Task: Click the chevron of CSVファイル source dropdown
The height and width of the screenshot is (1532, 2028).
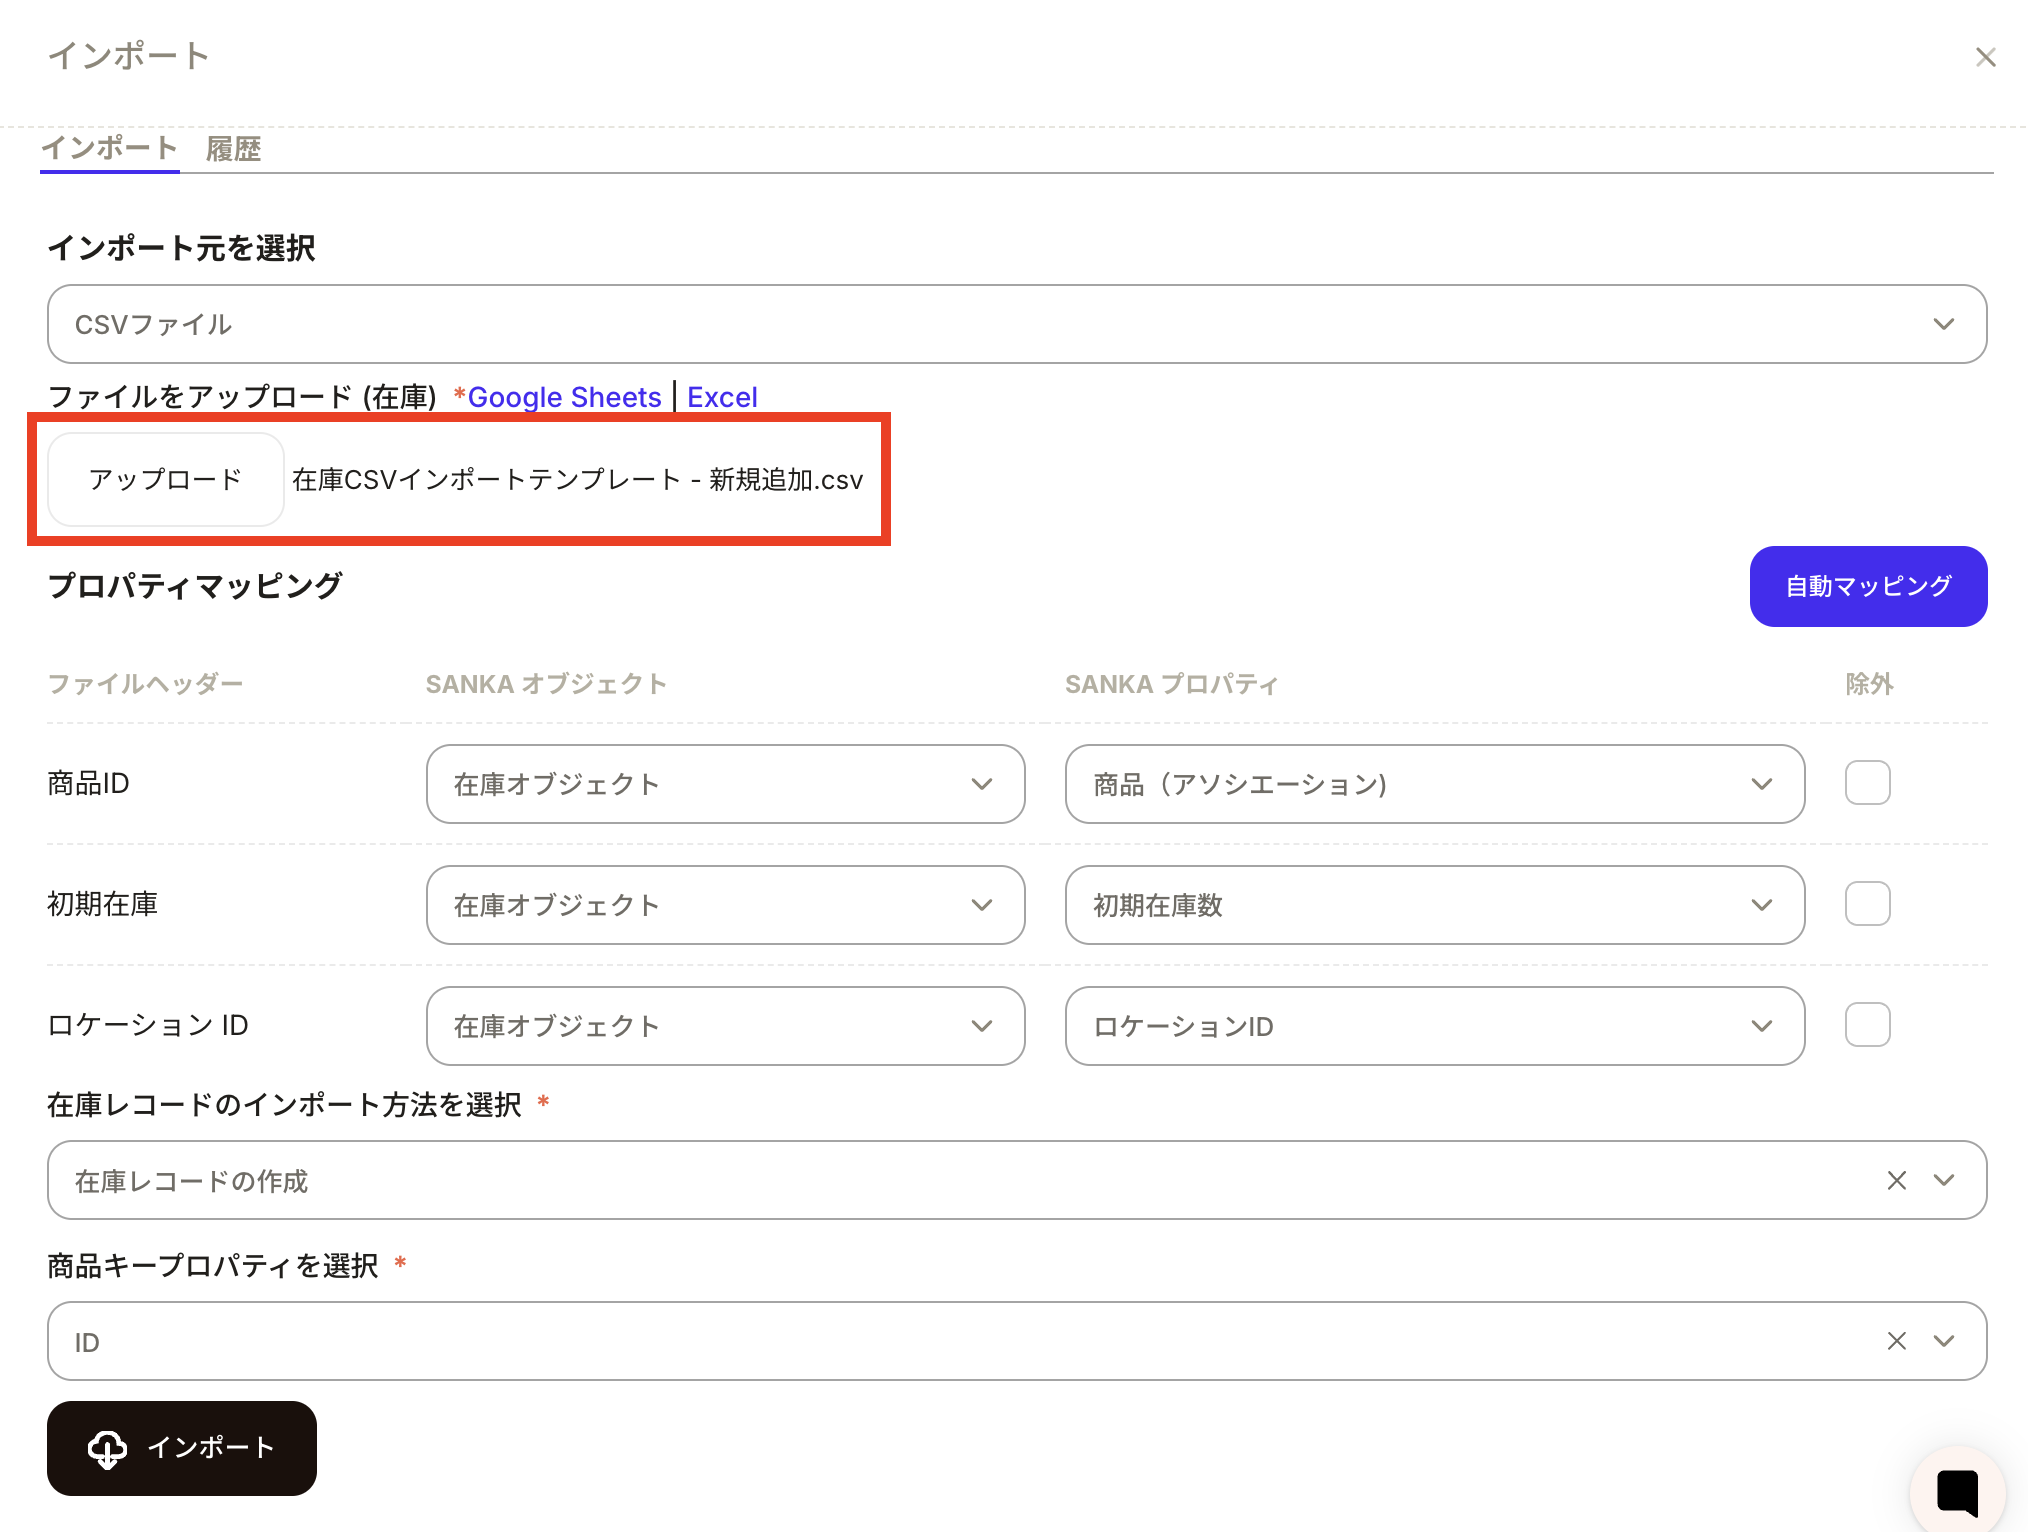Action: coord(1943,324)
